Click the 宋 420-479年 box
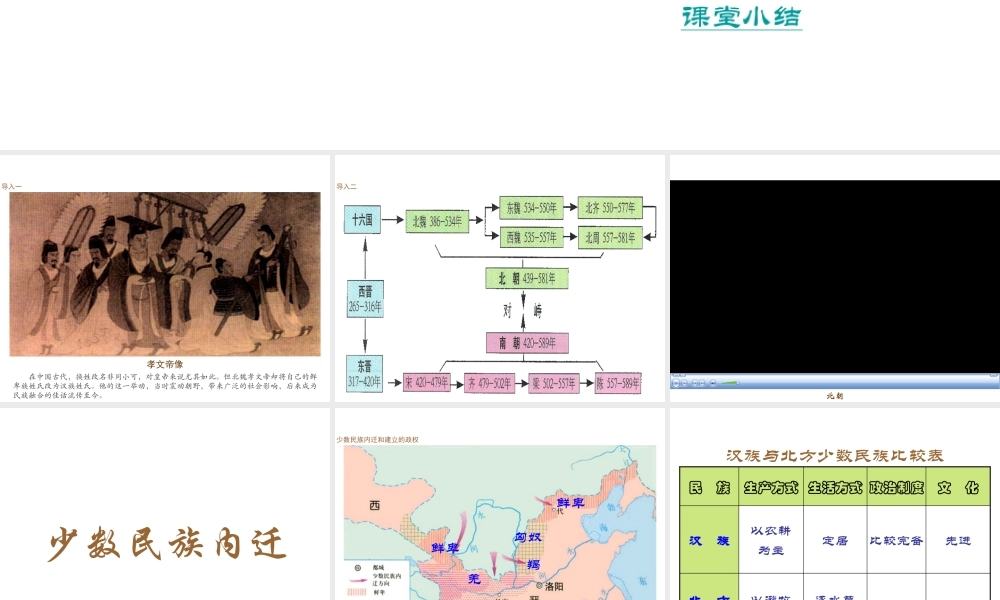 (427, 383)
